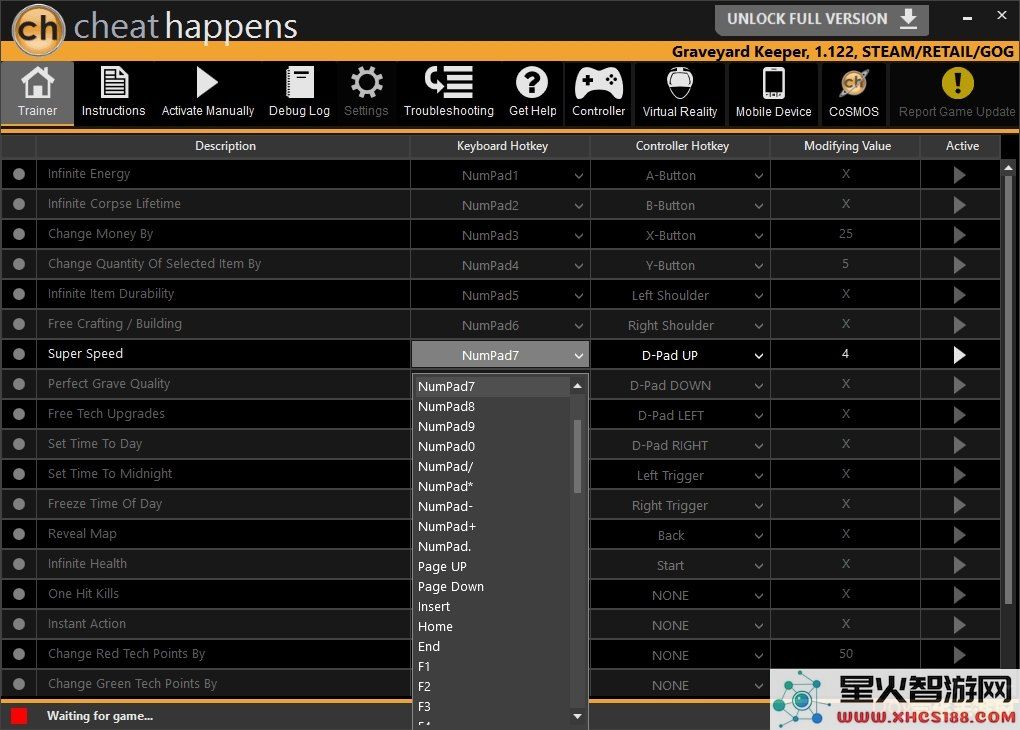Click the Active column header
The image size is (1020, 730).
pos(962,146)
